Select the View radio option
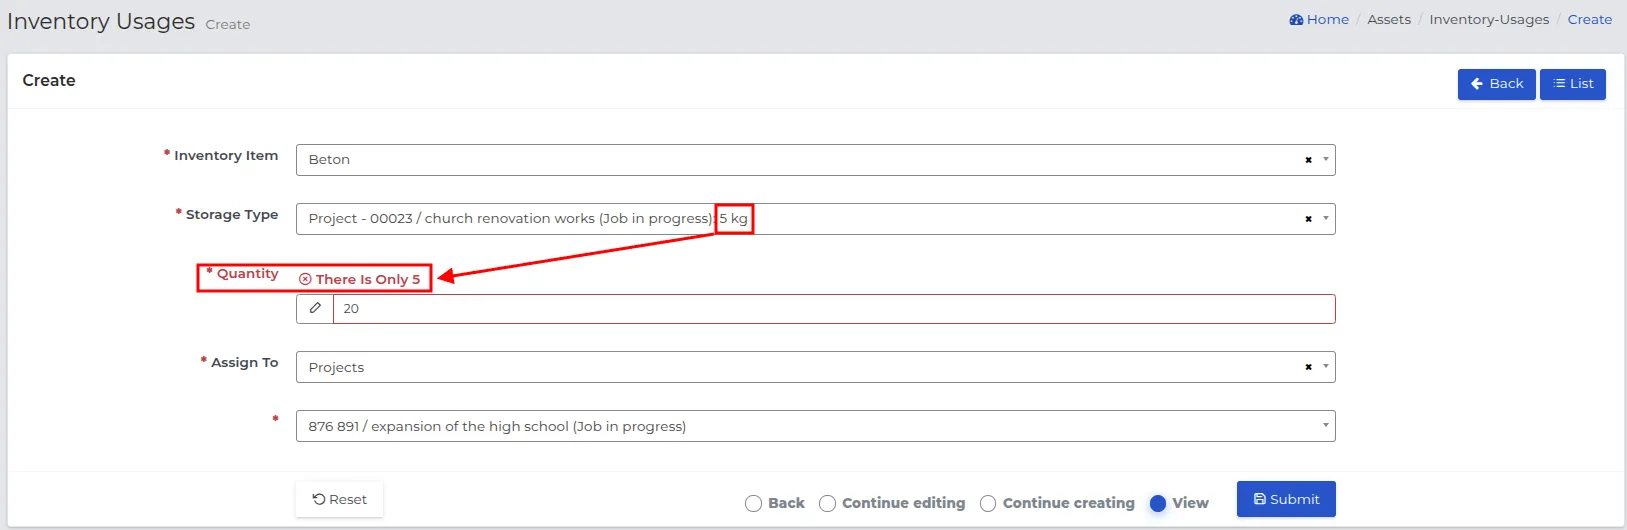The width and height of the screenshot is (1627, 530). pos(1158,504)
